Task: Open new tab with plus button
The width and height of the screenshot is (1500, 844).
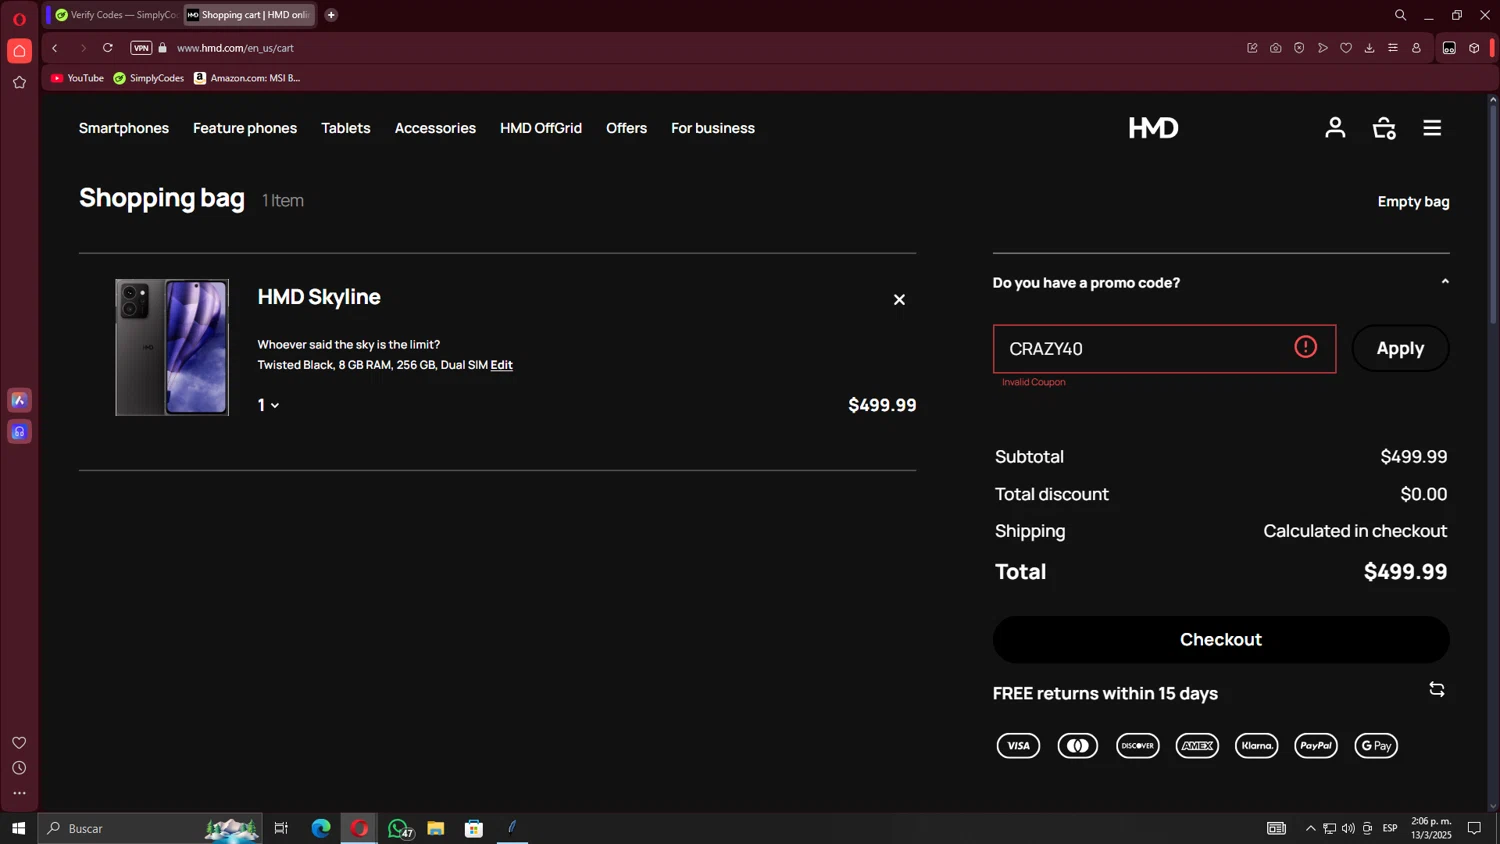Action: point(331,15)
